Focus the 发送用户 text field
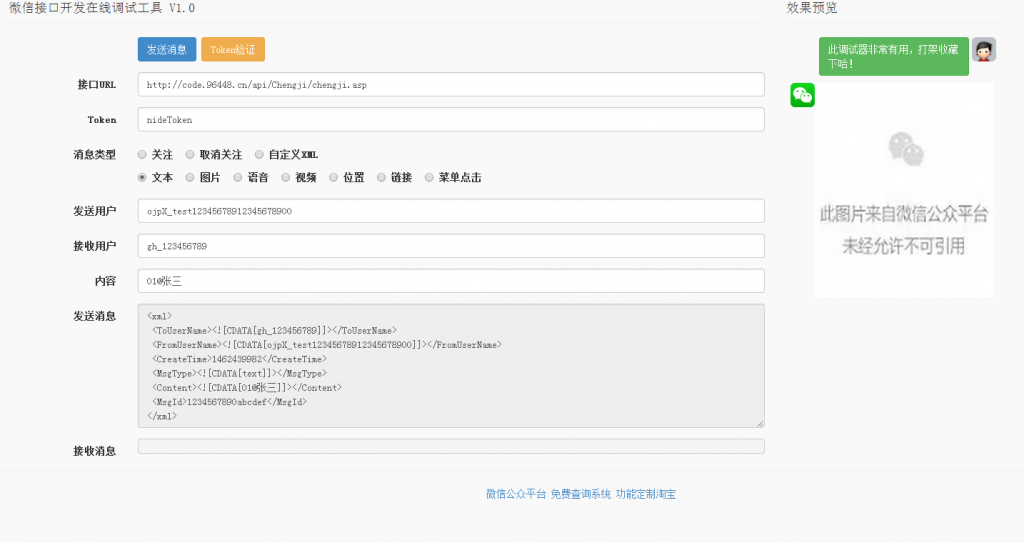Image resolution: width=1024 pixels, height=543 pixels. click(451, 211)
